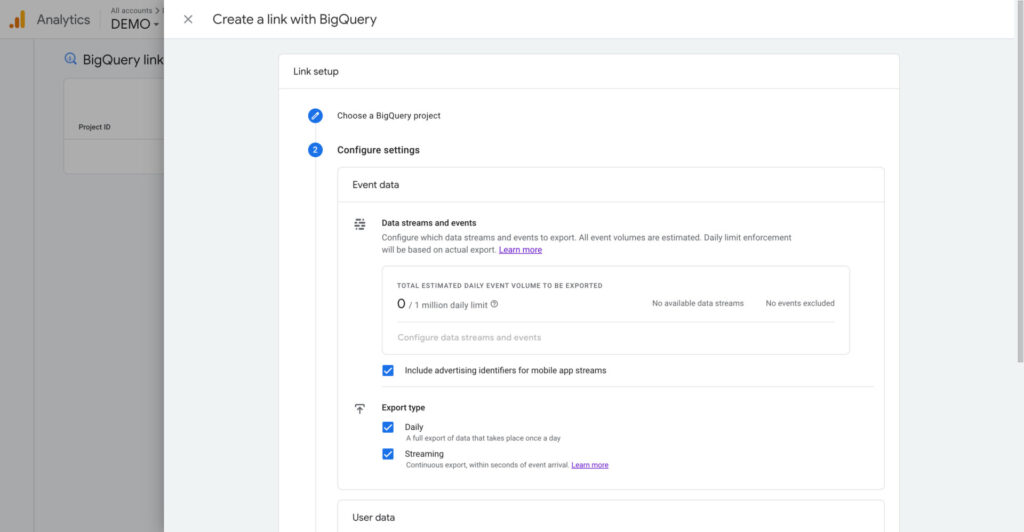Screen dimensions: 1024x532
Task: Click Configure data streams and events
Action: (469, 337)
